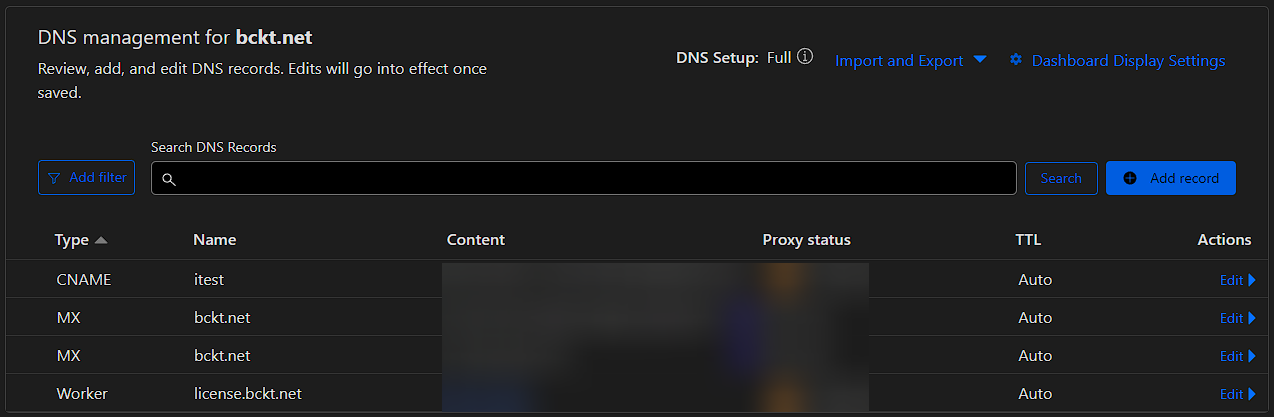Click the TTL column header
The height and width of the screenshot is (417, 1274).
point(1028,240)
